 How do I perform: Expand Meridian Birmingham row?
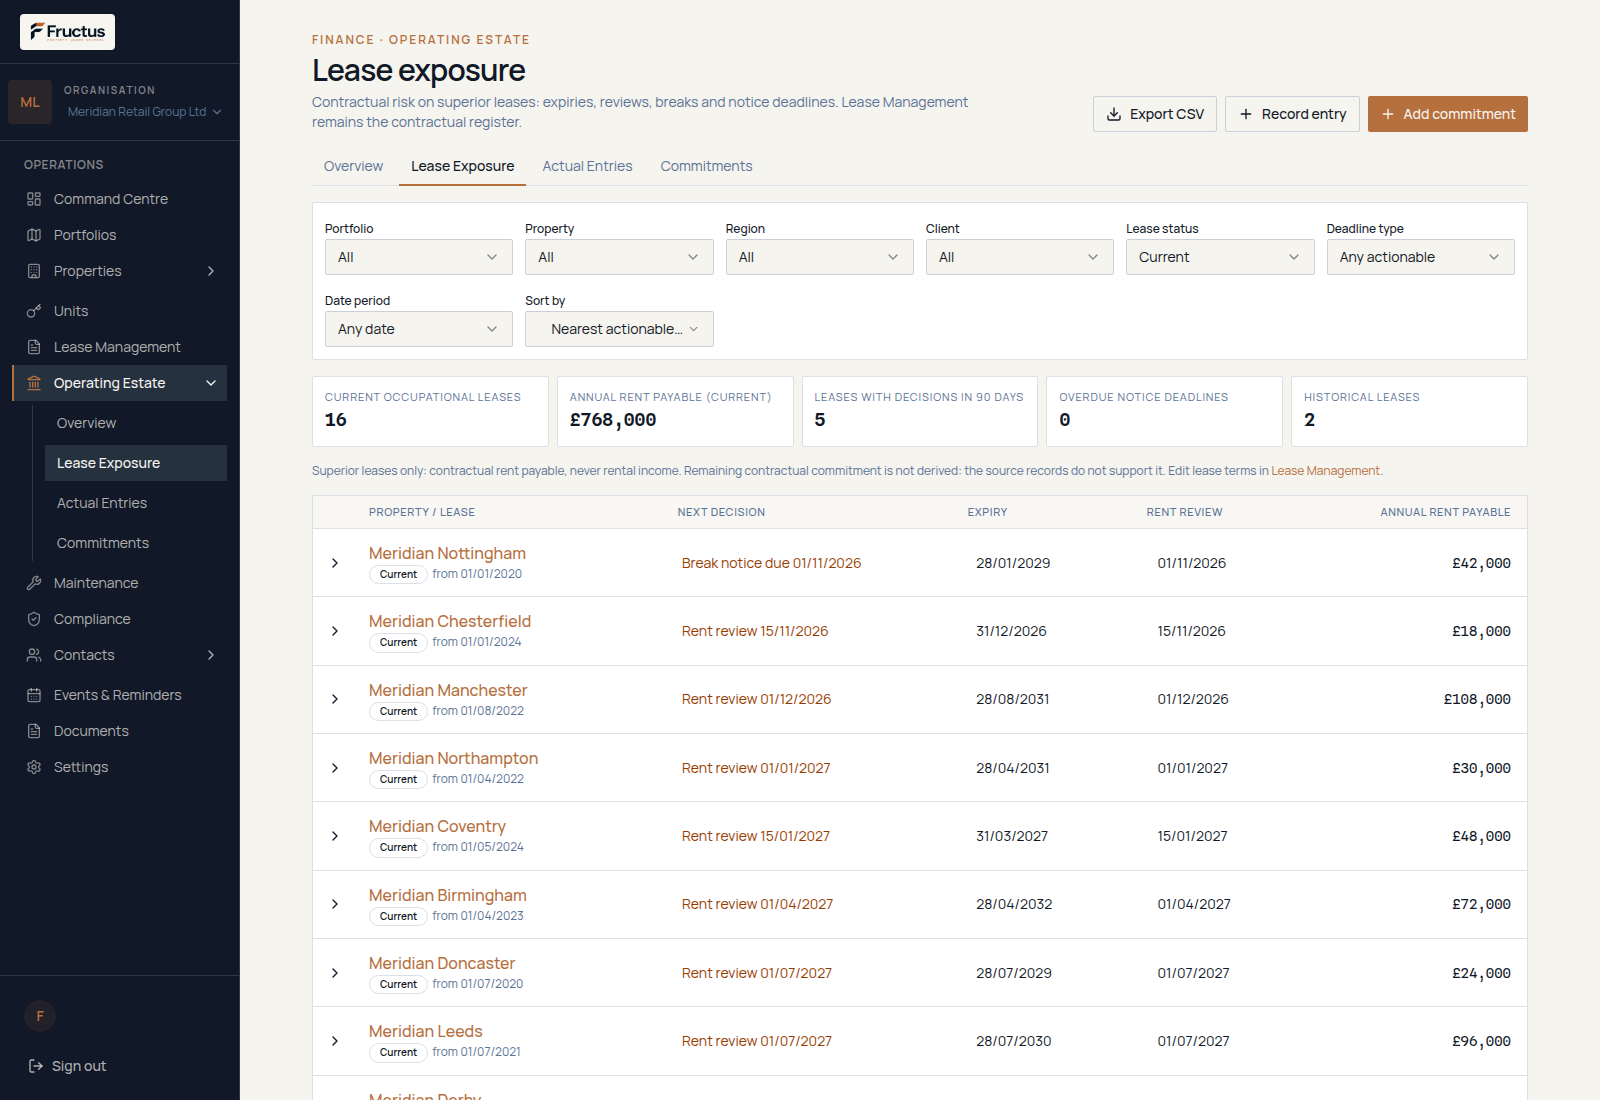point(335,904)
